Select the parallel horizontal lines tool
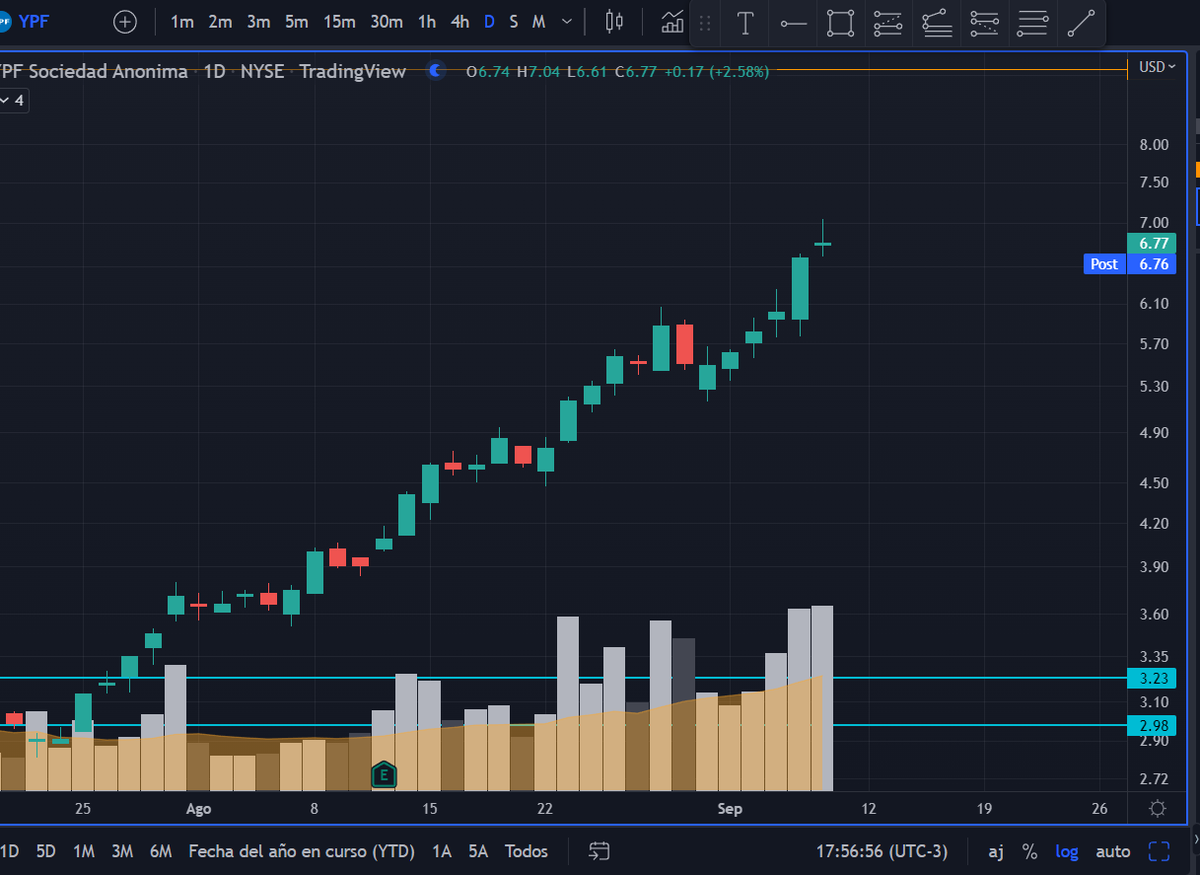The height and width of the screenshot is (875, 1200). pyautogui.click(x=1032, y=23)
